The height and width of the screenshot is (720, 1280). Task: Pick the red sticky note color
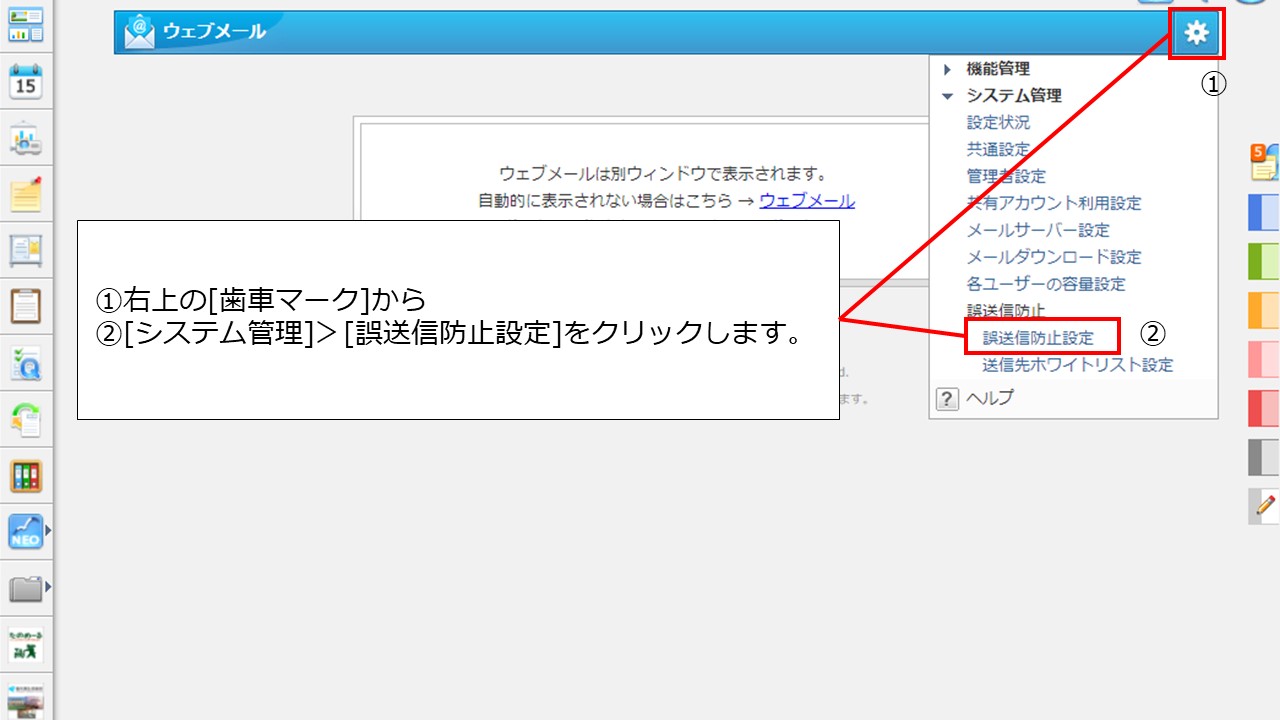(x=1264, y=408)
